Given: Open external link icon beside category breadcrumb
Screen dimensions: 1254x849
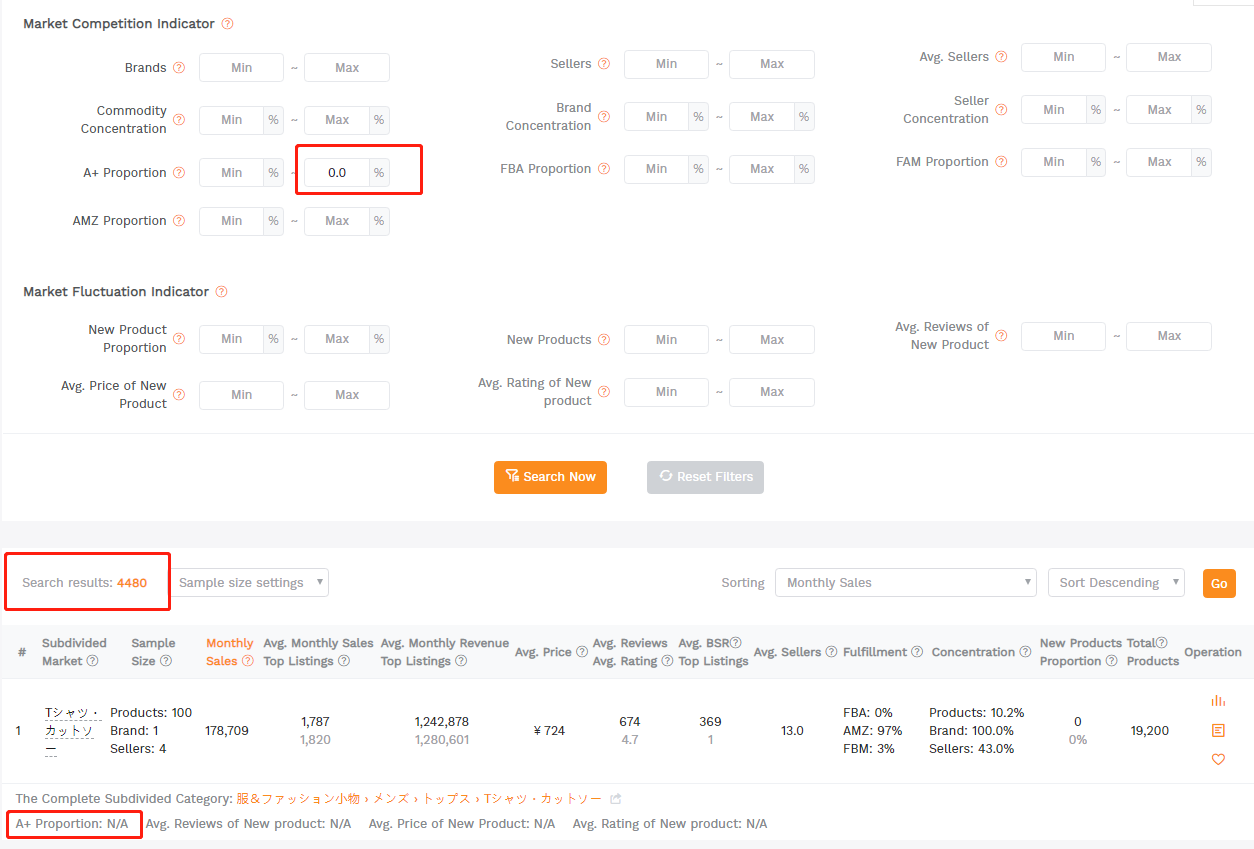Looking at the screenshot, I should tap(616, 799).
